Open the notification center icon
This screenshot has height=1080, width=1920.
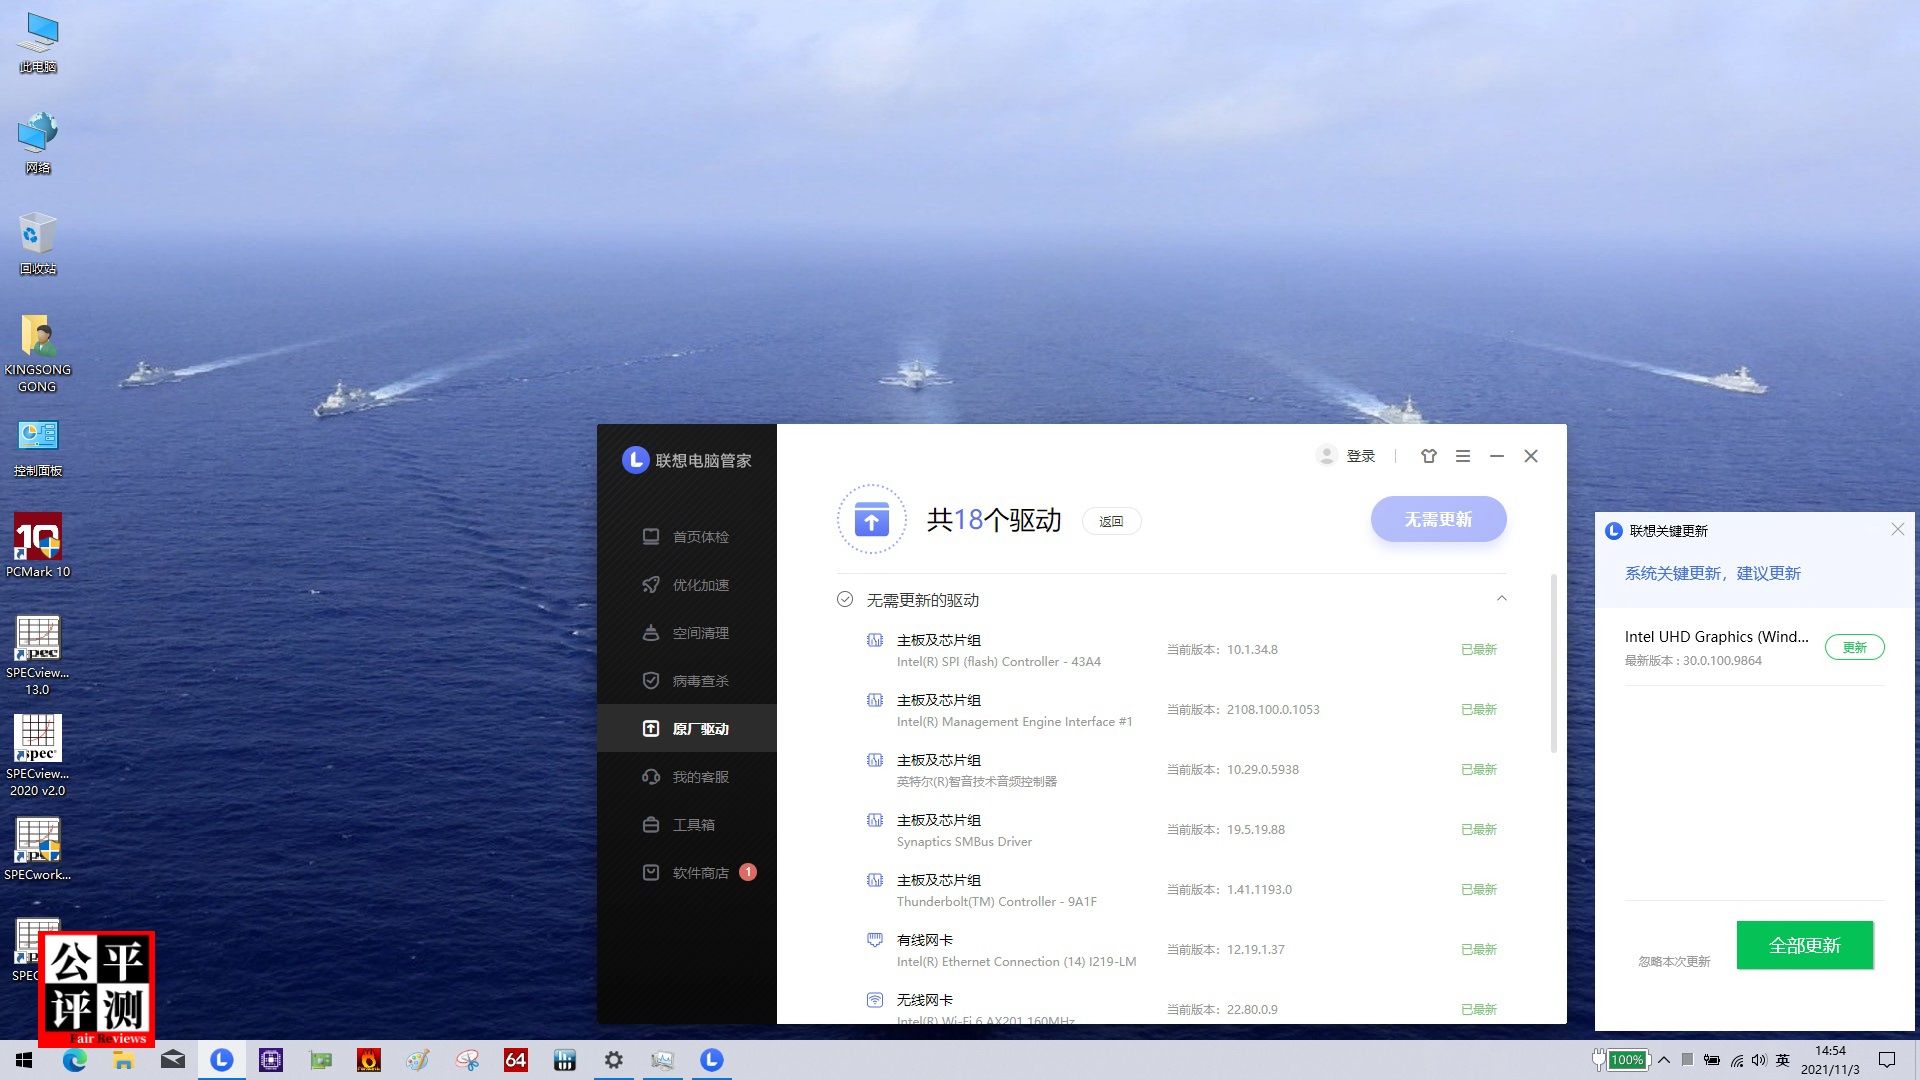pos(1887,1060)
